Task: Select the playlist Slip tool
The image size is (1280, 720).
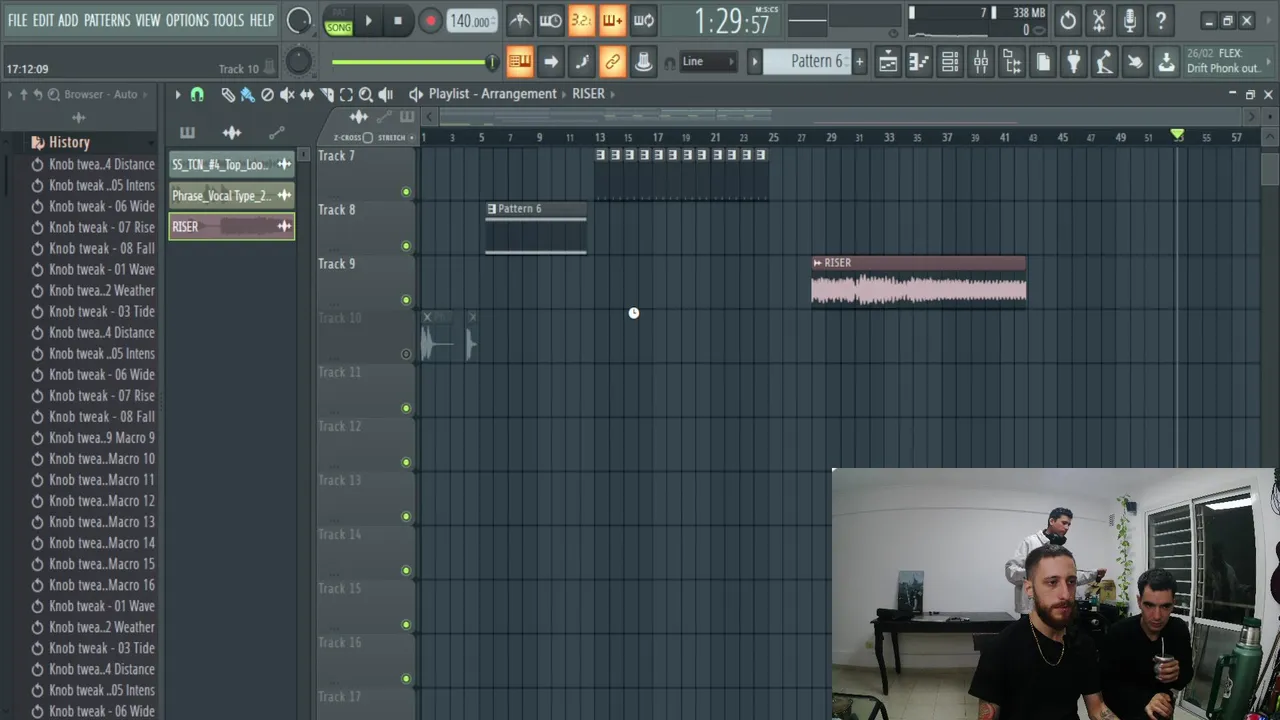Action: pos(307,94)
